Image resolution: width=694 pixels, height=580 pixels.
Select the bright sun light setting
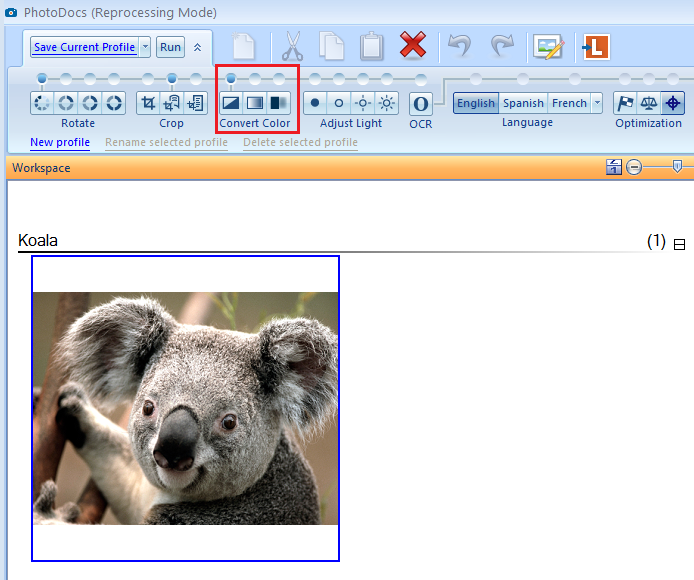coord(386,103)
